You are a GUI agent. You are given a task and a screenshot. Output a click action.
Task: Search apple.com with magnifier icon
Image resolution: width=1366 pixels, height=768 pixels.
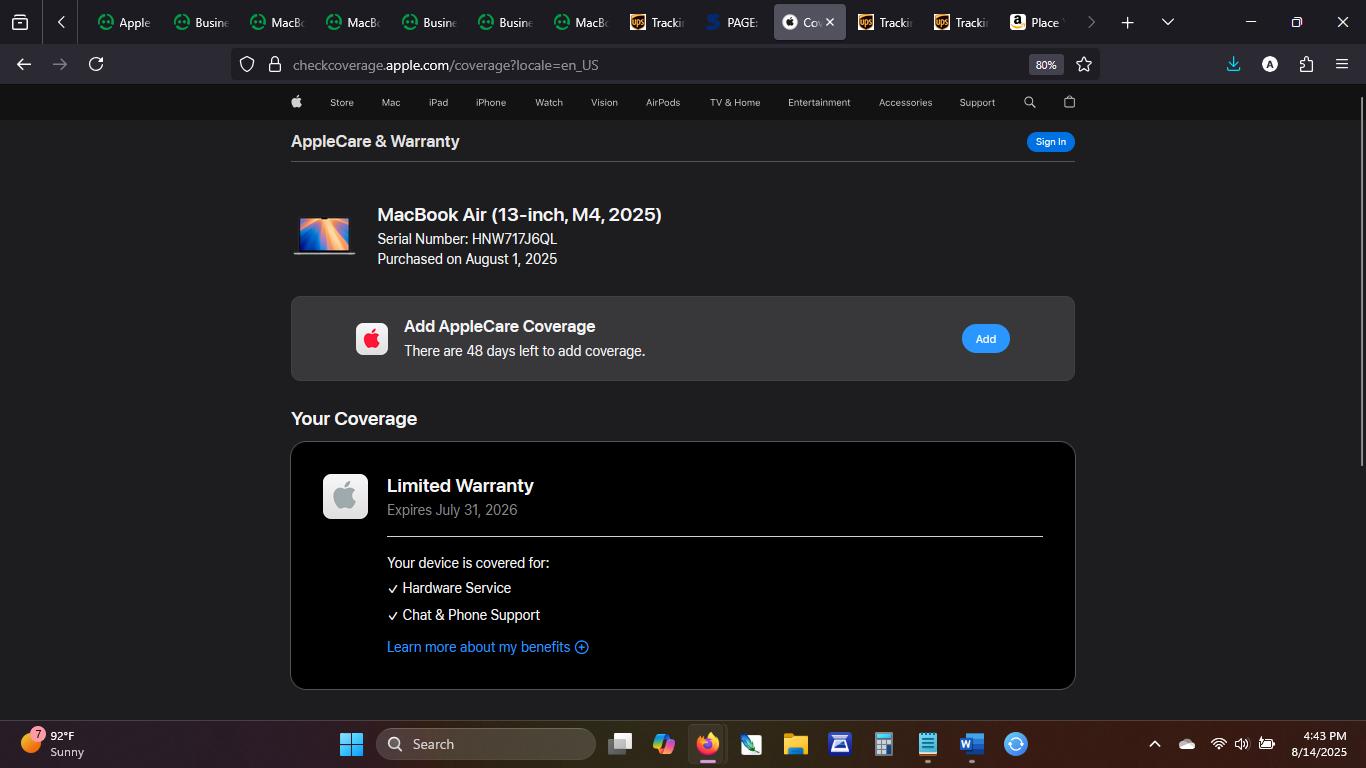click(1030, 102)
